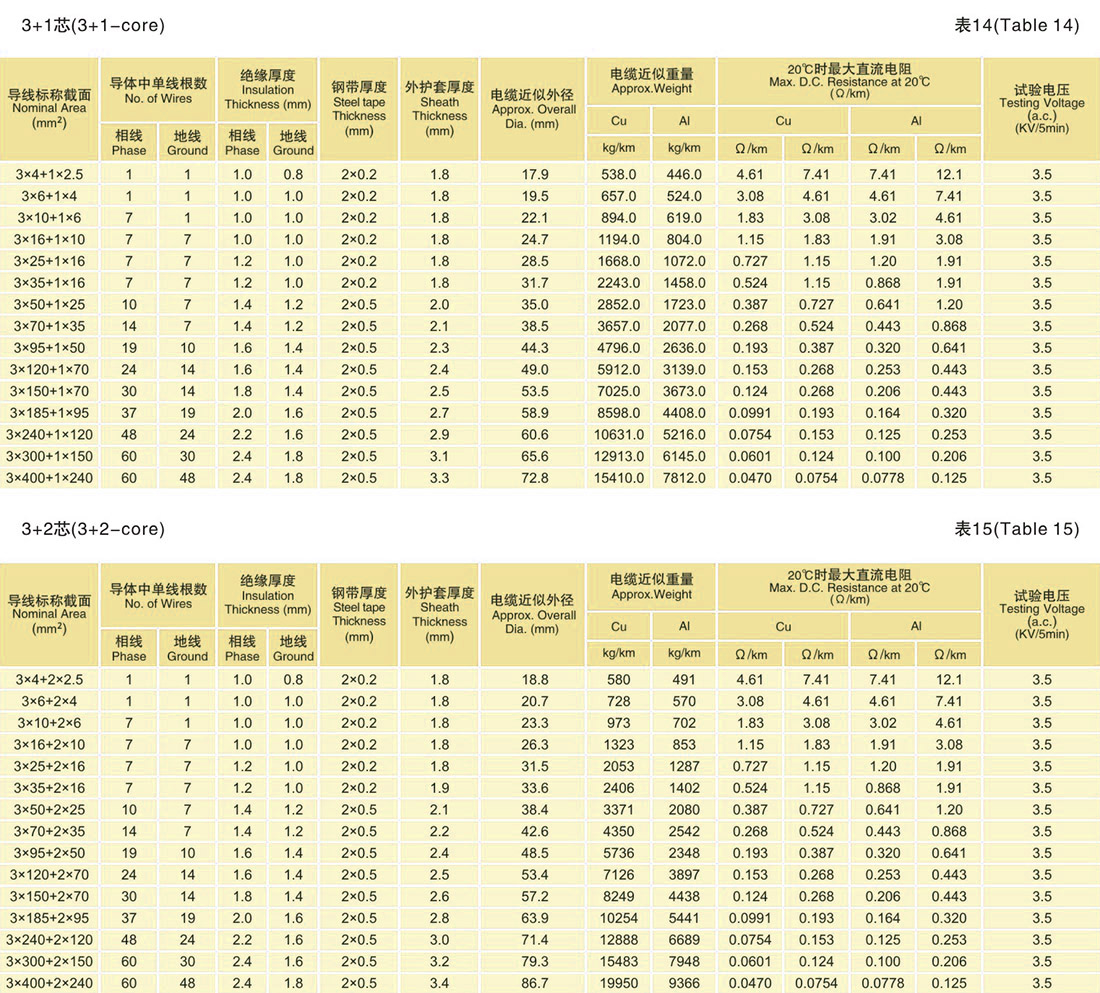
Task: Select the row label "3×10+1×6"
Action: (49, 218)
